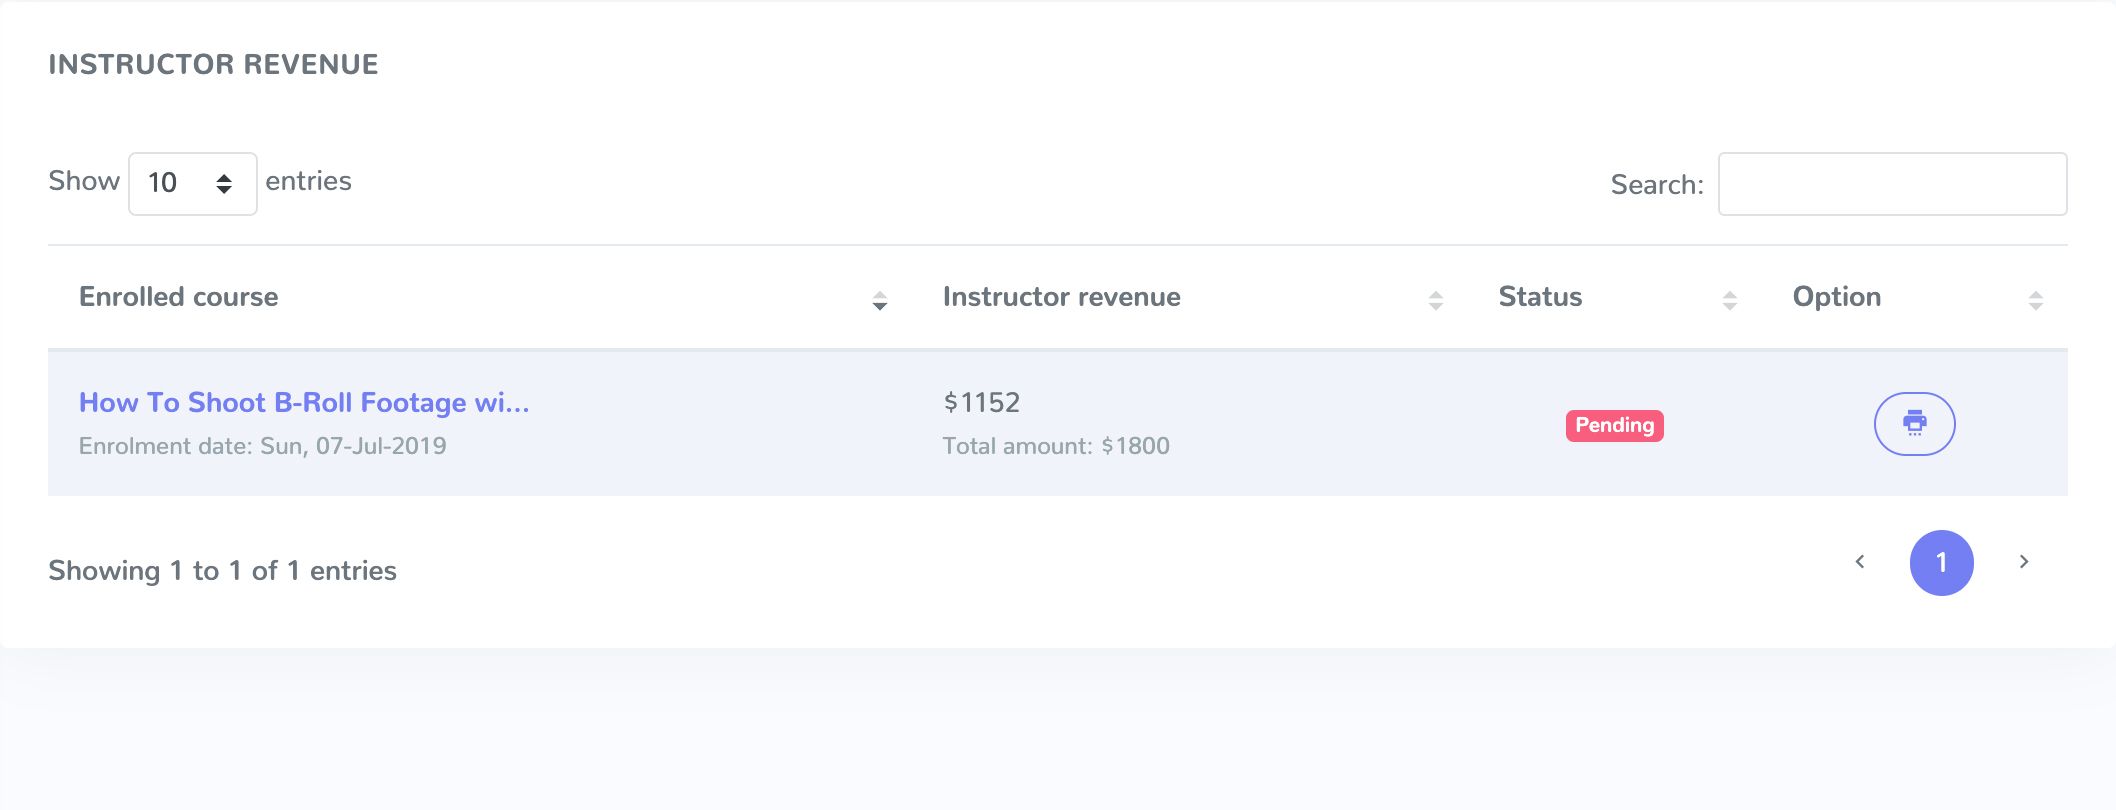The height and width of the screenshot is (810, 2116).
Task: Click the print invoice icon button
Action: pos(1914,424)
